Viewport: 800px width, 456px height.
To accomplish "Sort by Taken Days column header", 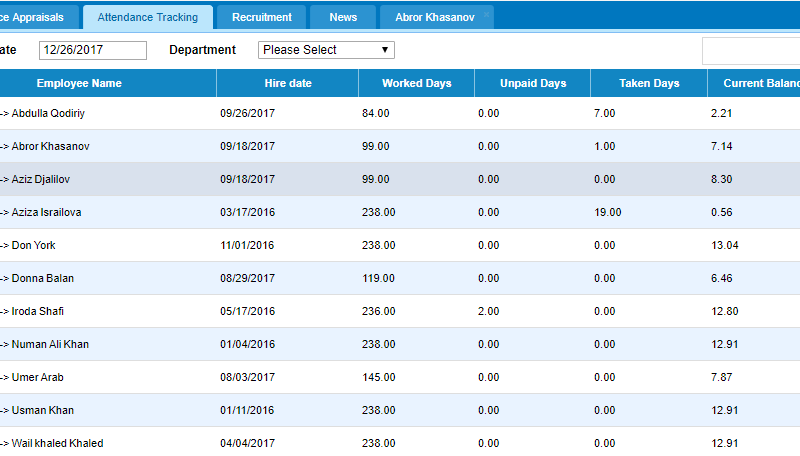I will pyautogui.click(x=649, y=83).
